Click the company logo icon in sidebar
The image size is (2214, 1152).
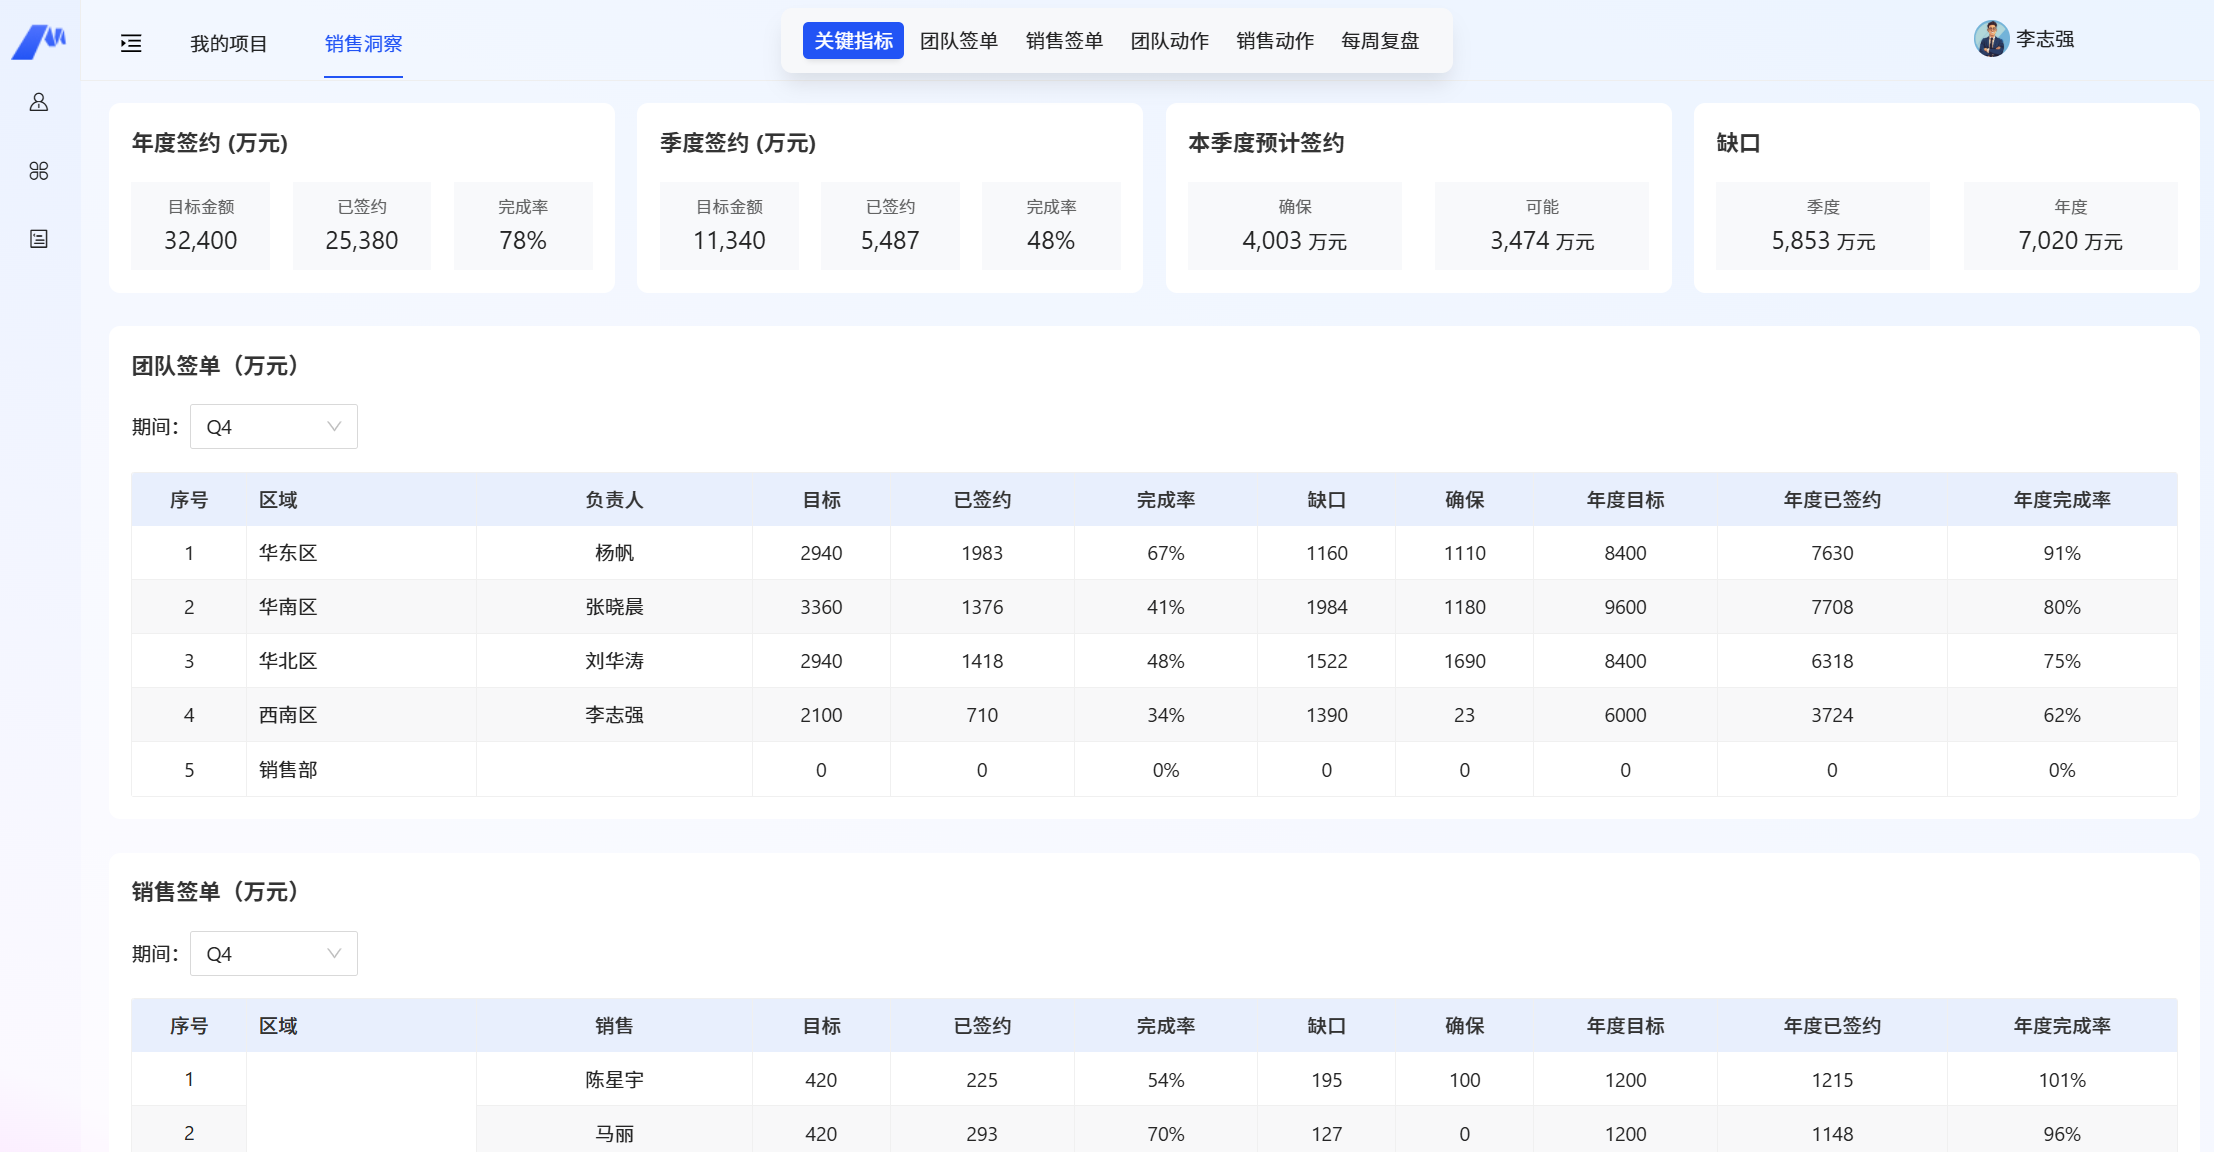39,40
